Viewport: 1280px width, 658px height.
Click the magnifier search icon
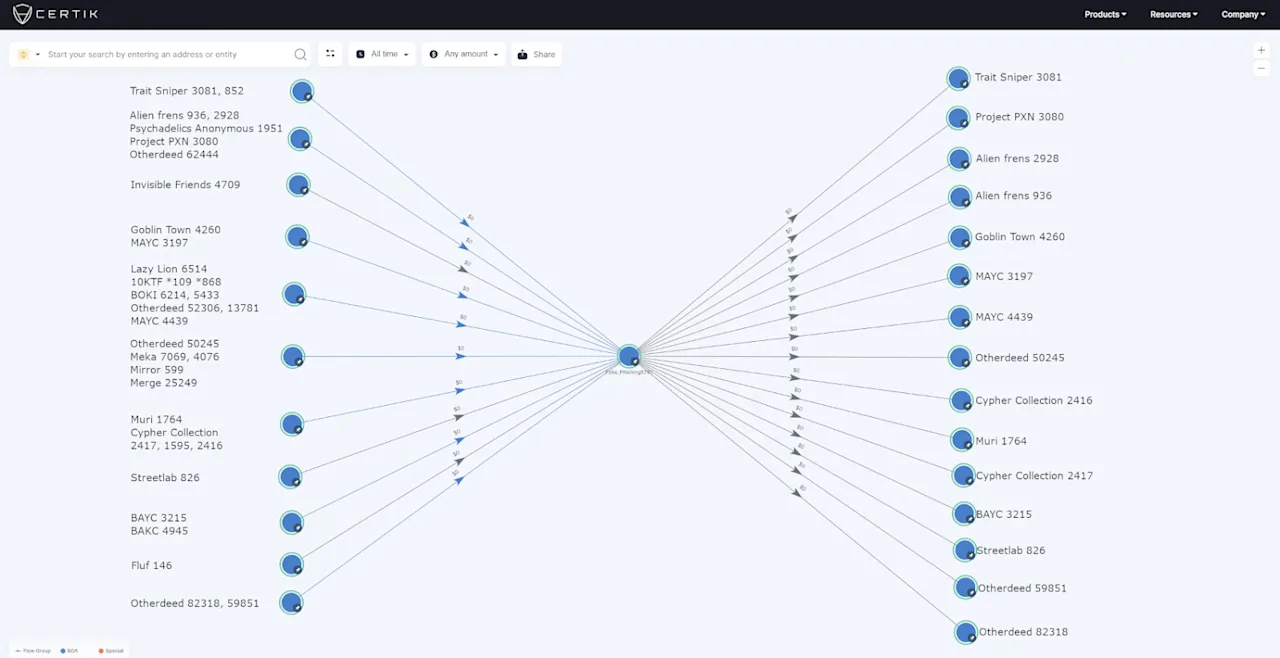[300, 54]
